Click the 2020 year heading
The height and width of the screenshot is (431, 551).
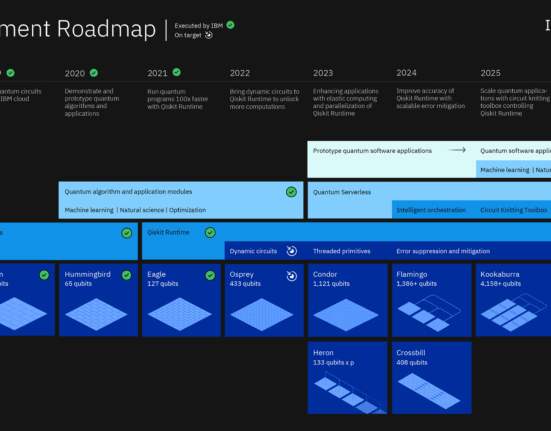tap(74, 73)
